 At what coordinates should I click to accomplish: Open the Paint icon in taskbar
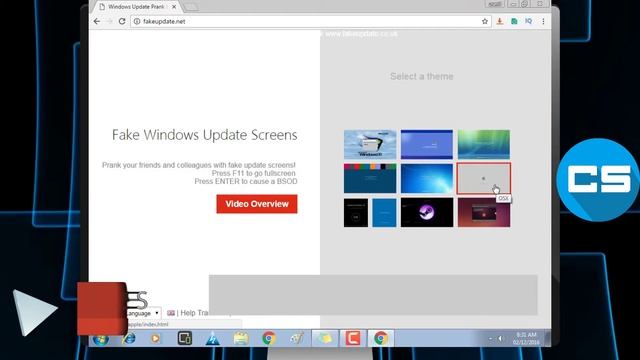point(297,338)
